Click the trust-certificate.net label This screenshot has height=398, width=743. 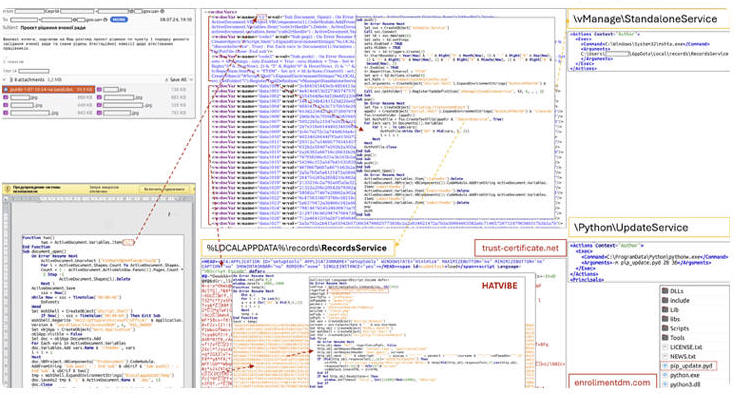(520, 248)
